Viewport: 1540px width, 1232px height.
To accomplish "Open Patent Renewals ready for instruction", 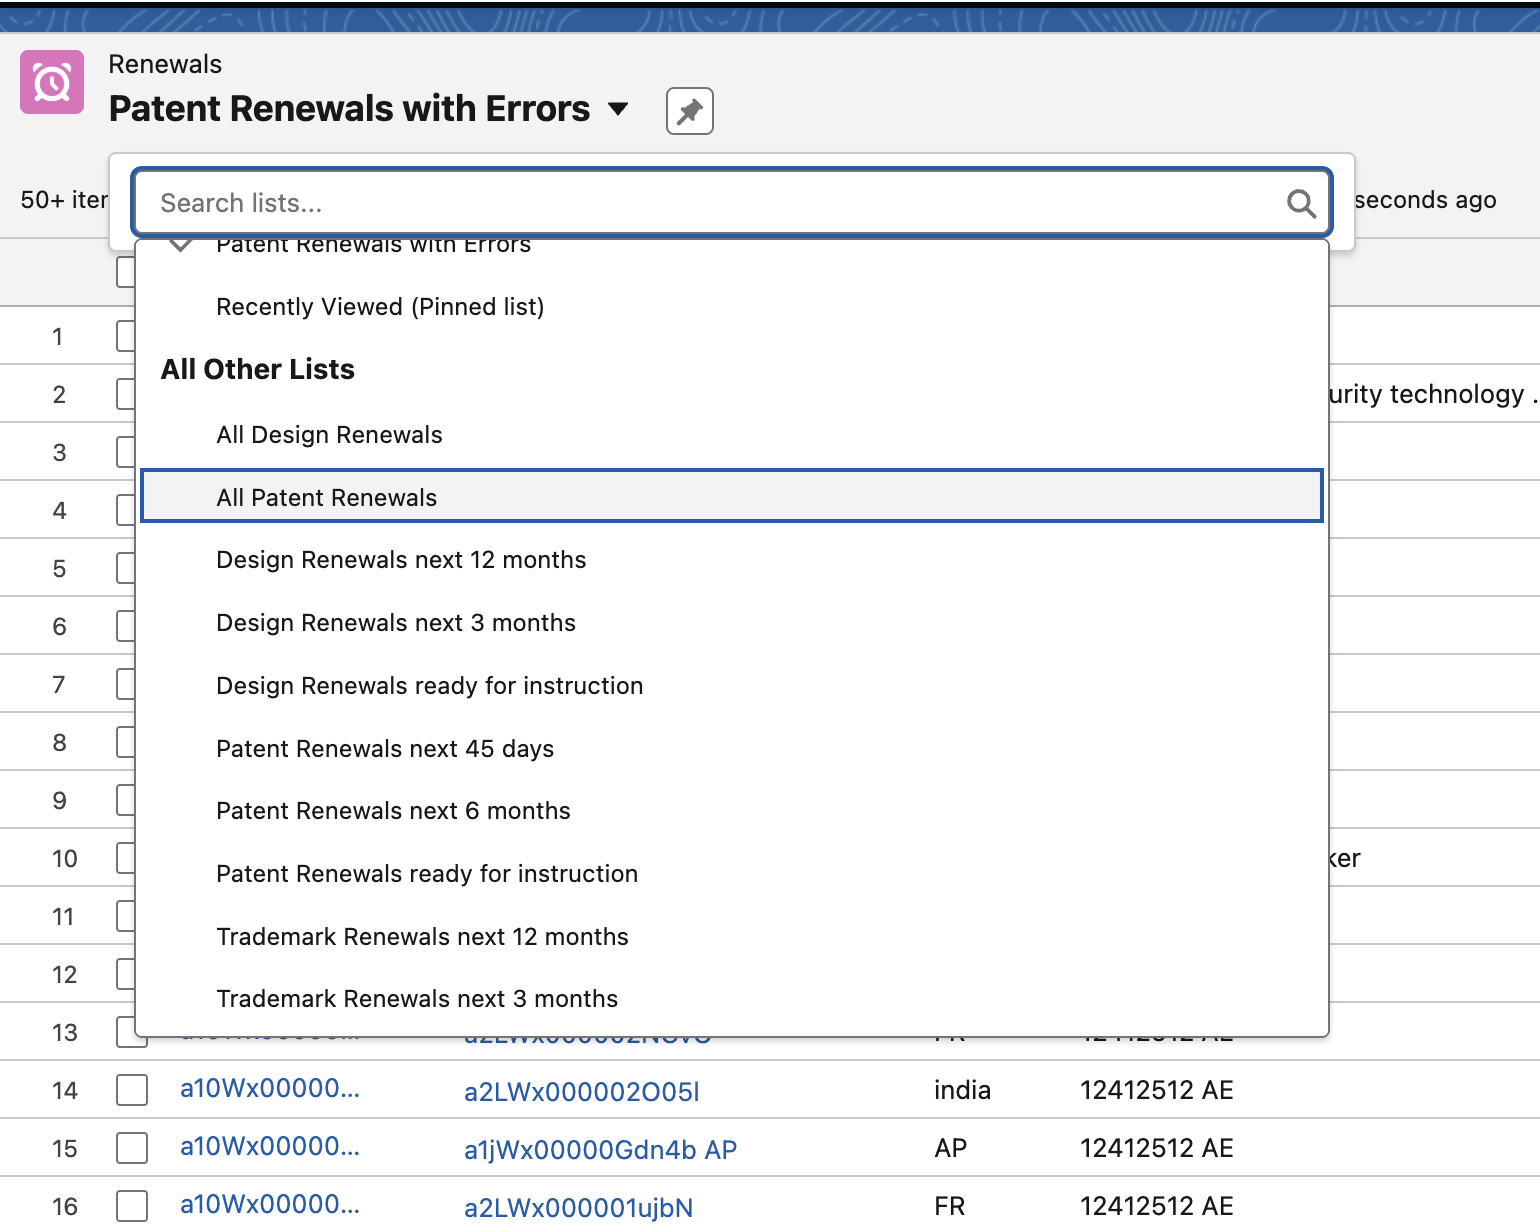I will pyautogui.click(x=427, y=874).
